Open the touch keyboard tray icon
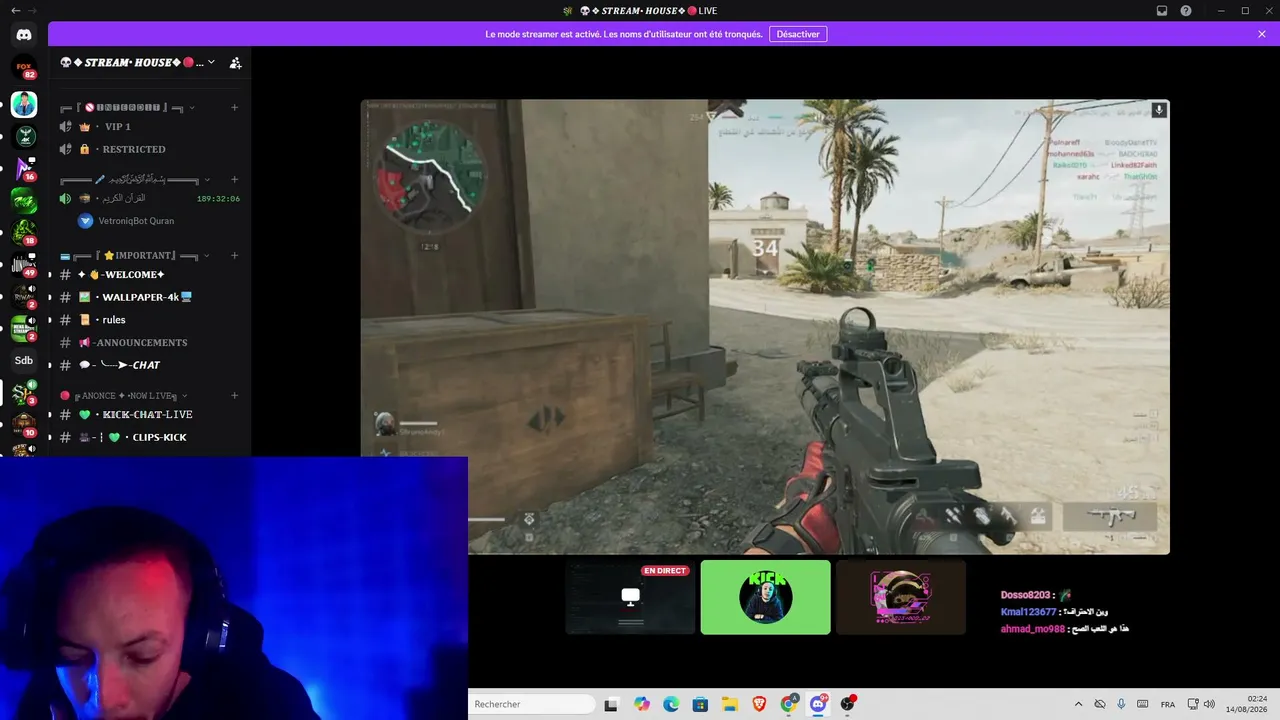This screenshot has height=720, width=1280. pyautogui.click(x=1142, y=704)
